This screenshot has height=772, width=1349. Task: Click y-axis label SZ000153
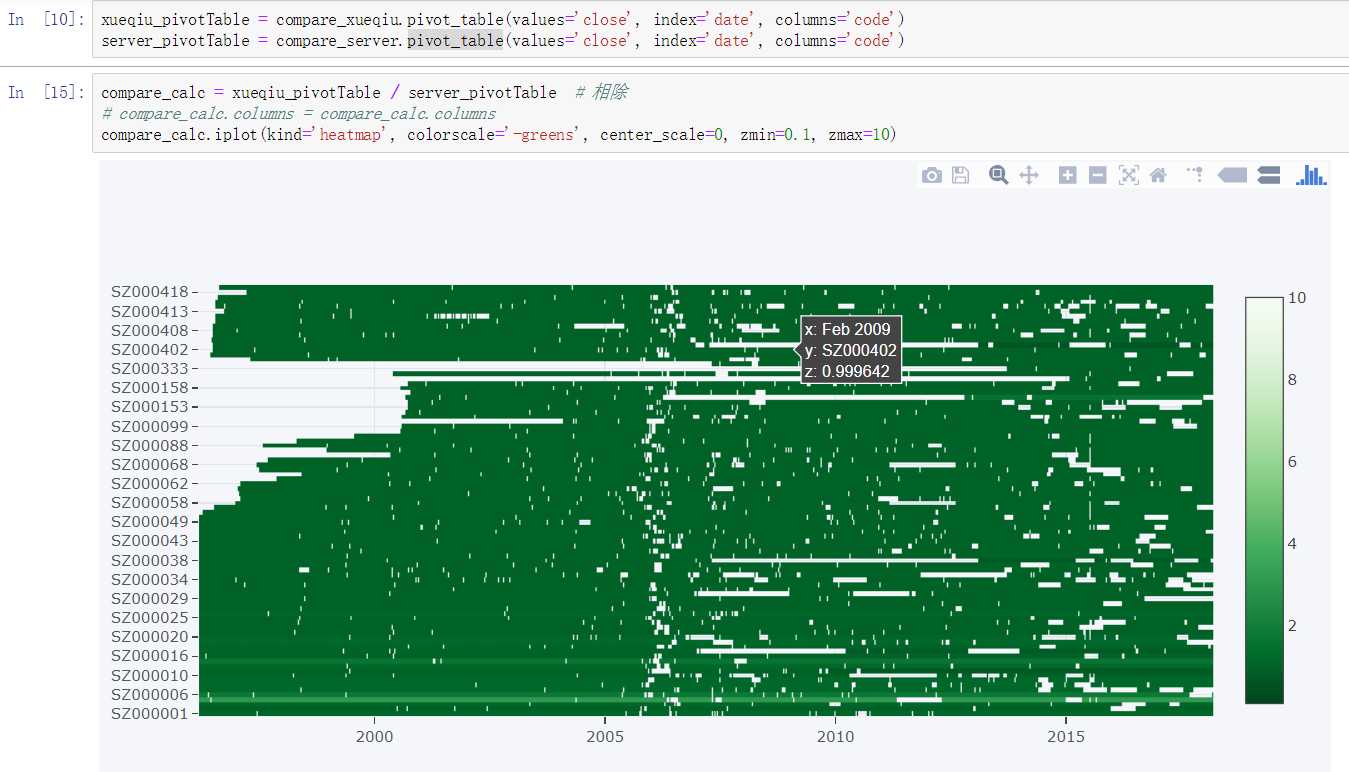pyautogui.click(x=149, y=407)
